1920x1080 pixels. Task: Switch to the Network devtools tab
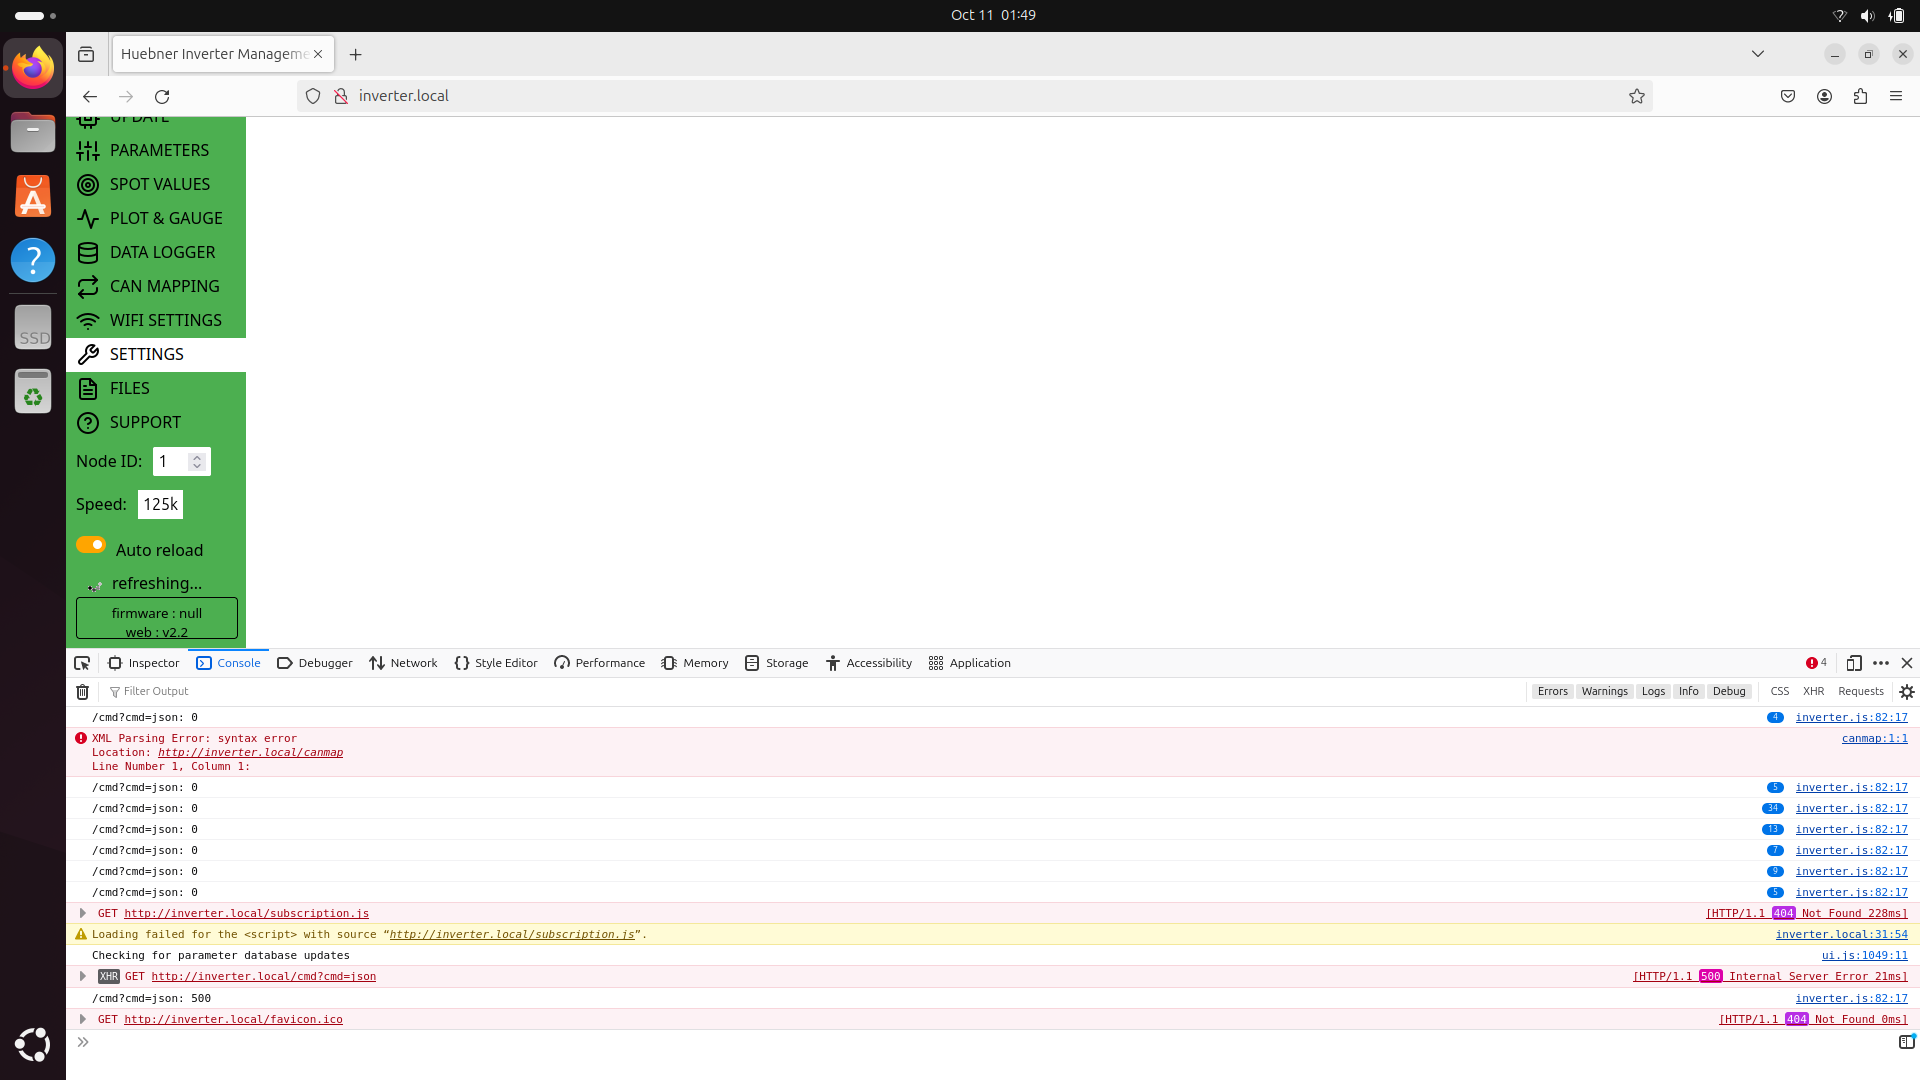point(403,663)
